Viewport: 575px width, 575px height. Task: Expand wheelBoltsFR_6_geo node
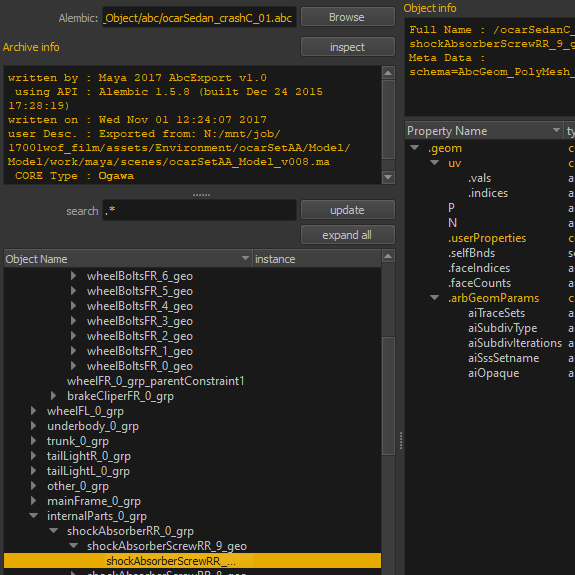click(x=73, y=276)
